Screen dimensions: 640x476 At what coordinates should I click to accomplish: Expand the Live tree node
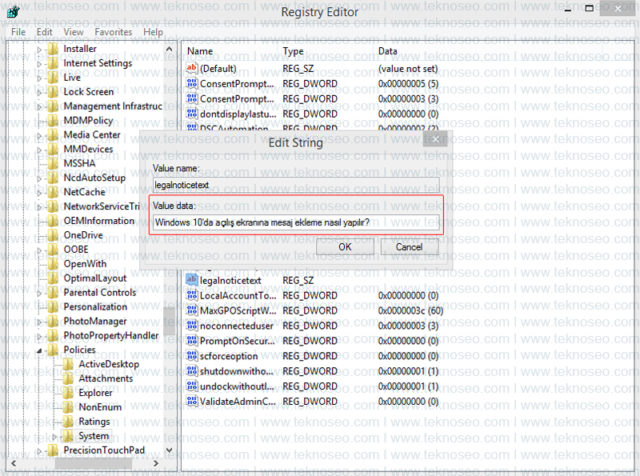tap(40, 78)
